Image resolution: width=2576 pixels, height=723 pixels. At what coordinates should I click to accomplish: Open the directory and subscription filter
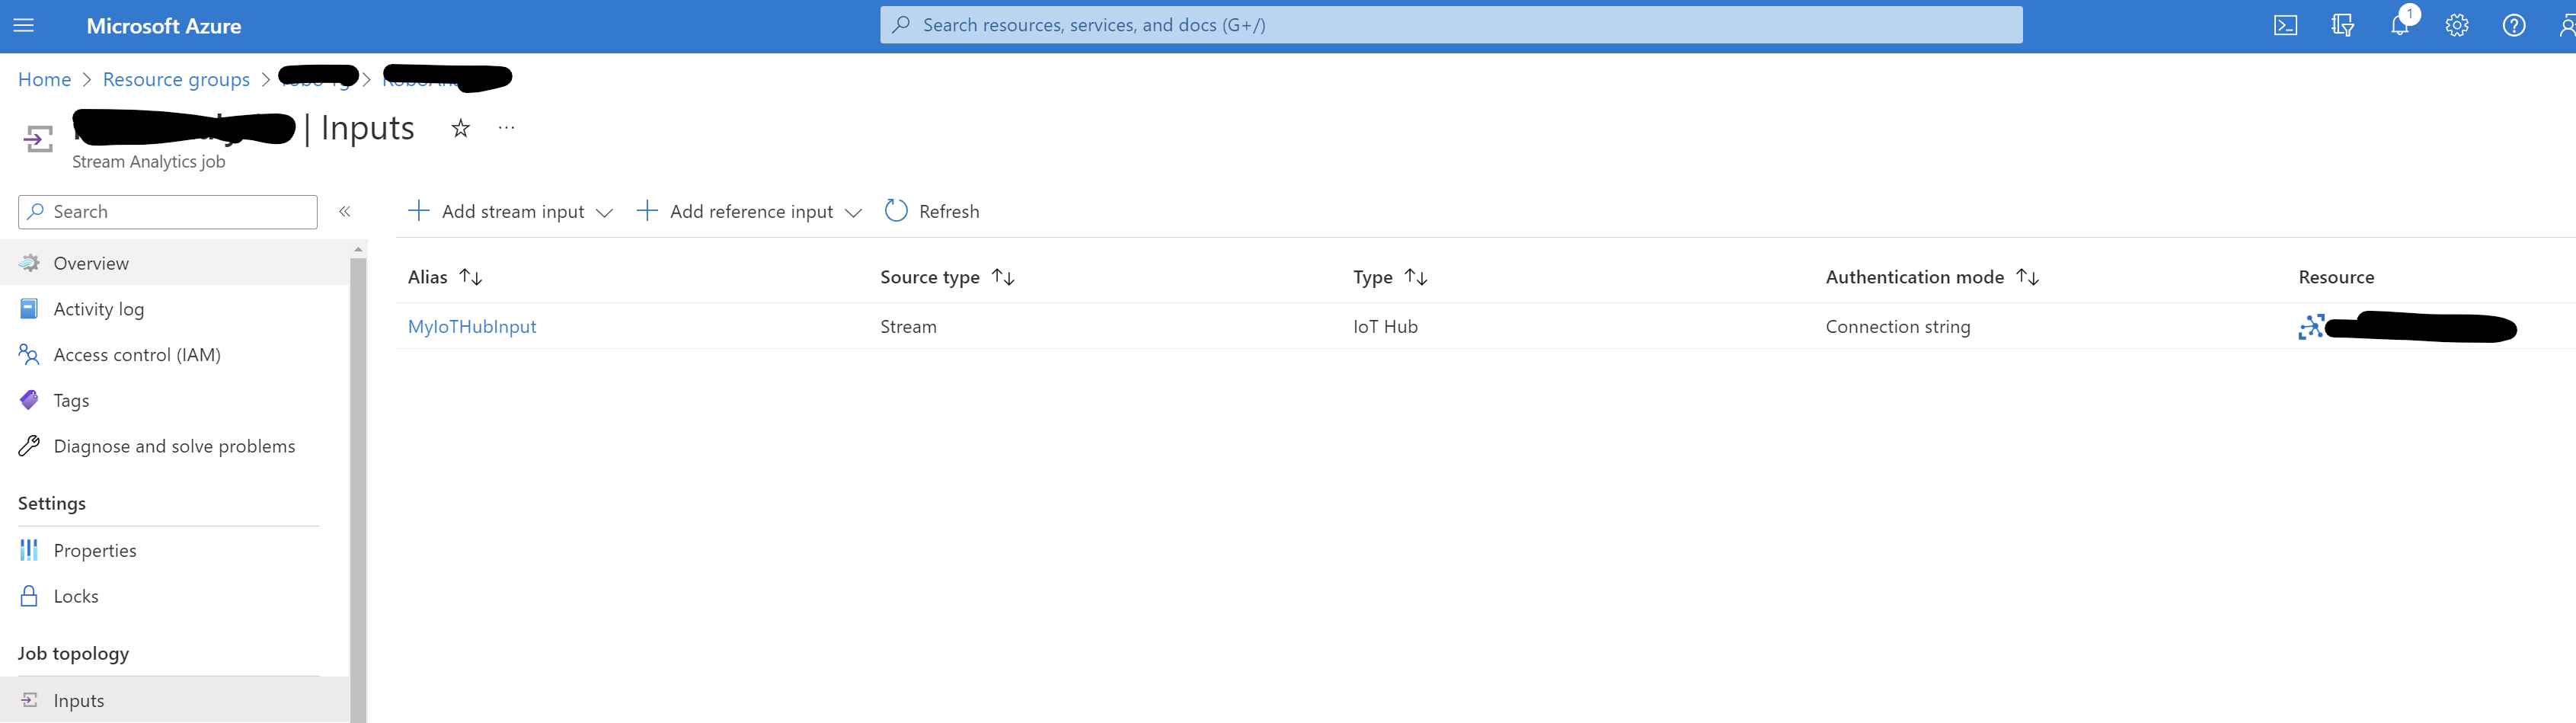click(2342, 25)
